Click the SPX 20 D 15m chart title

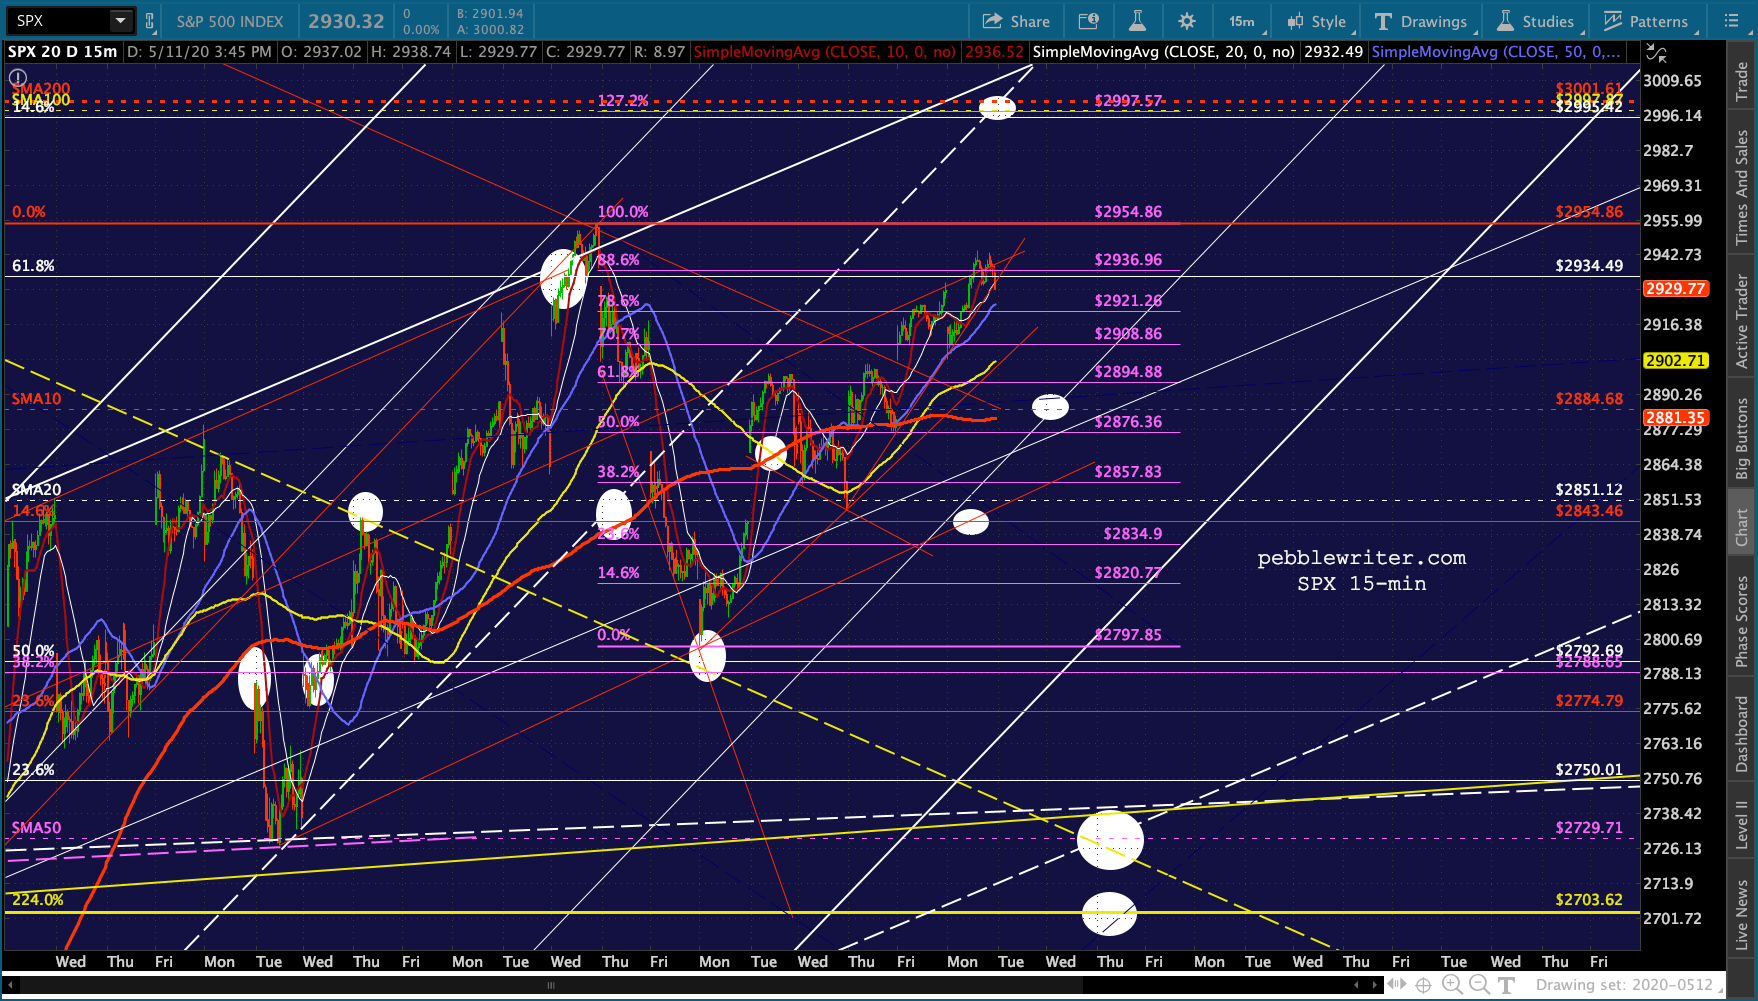[x=62, y=51]
